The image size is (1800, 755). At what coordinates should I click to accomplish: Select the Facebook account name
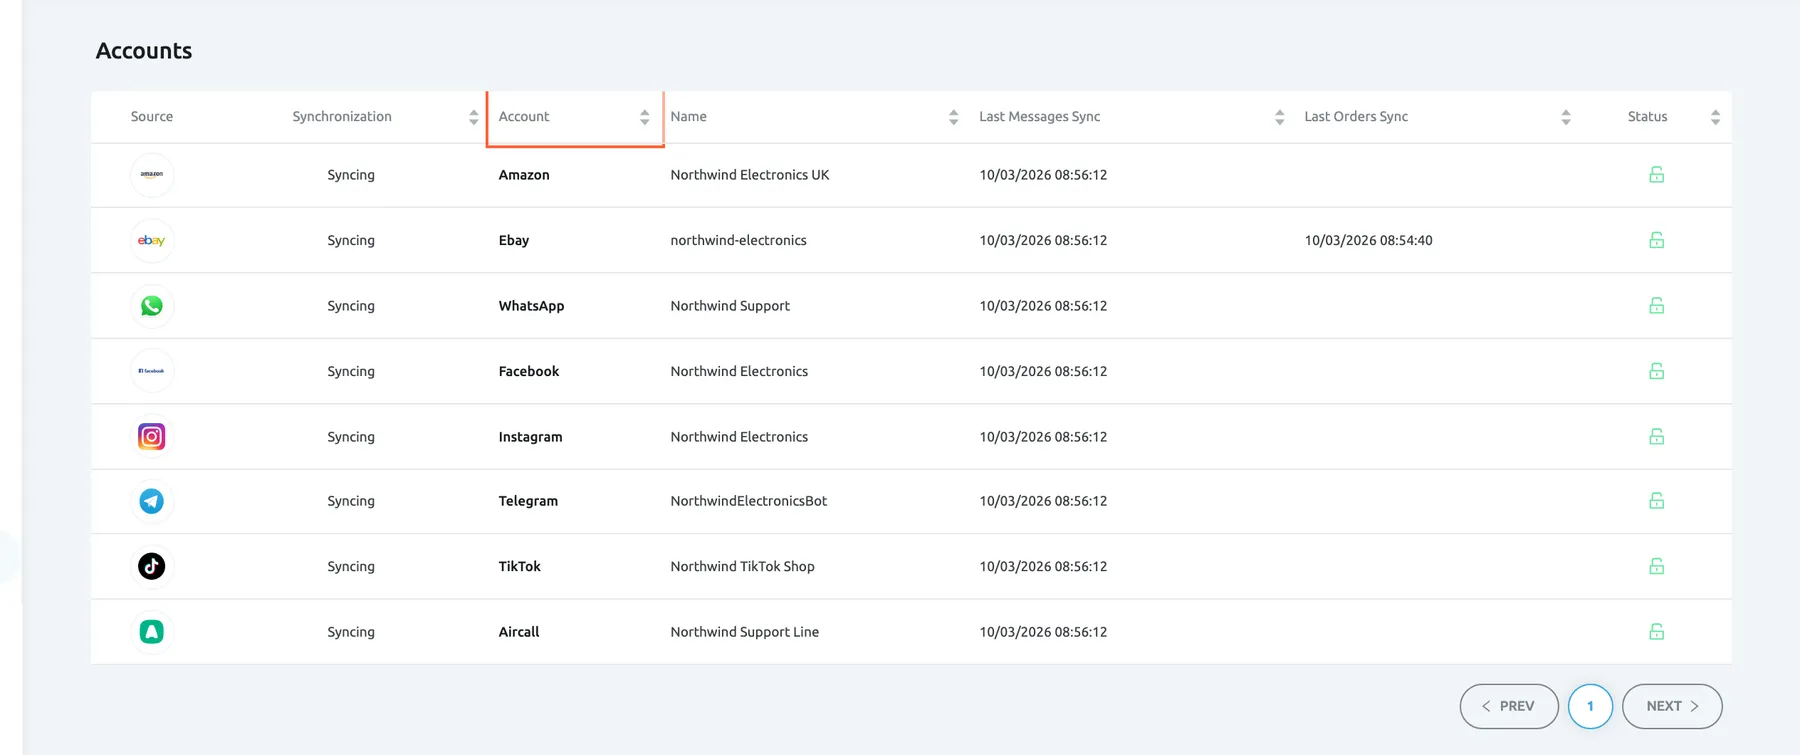click(x=529, y=371)
